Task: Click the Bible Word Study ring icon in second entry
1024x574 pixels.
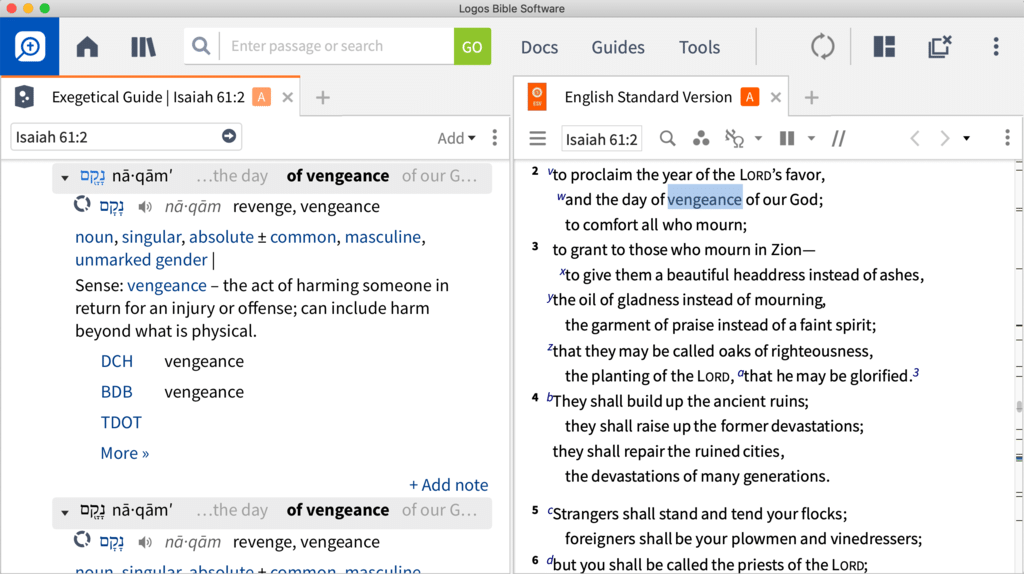Action: tap(82, 540)
